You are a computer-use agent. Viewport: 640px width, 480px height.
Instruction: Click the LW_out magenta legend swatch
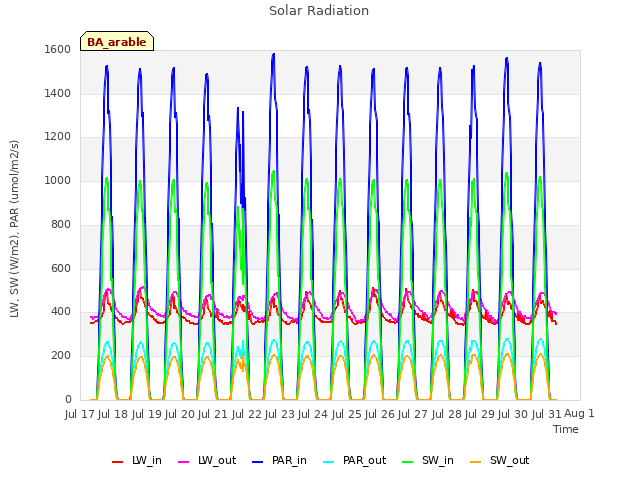coord(184,462)
